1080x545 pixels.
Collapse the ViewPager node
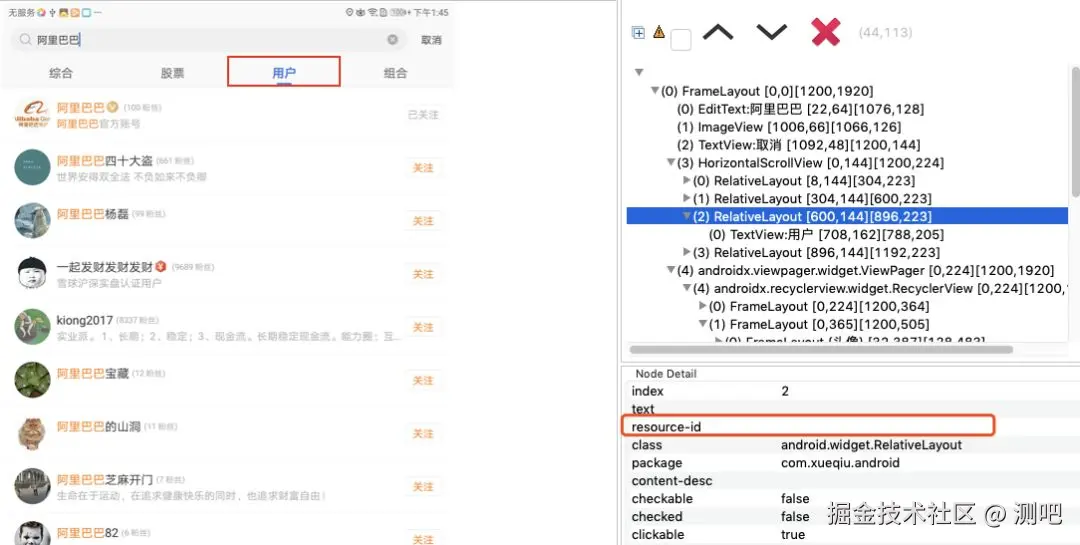[x=670, y=270]
